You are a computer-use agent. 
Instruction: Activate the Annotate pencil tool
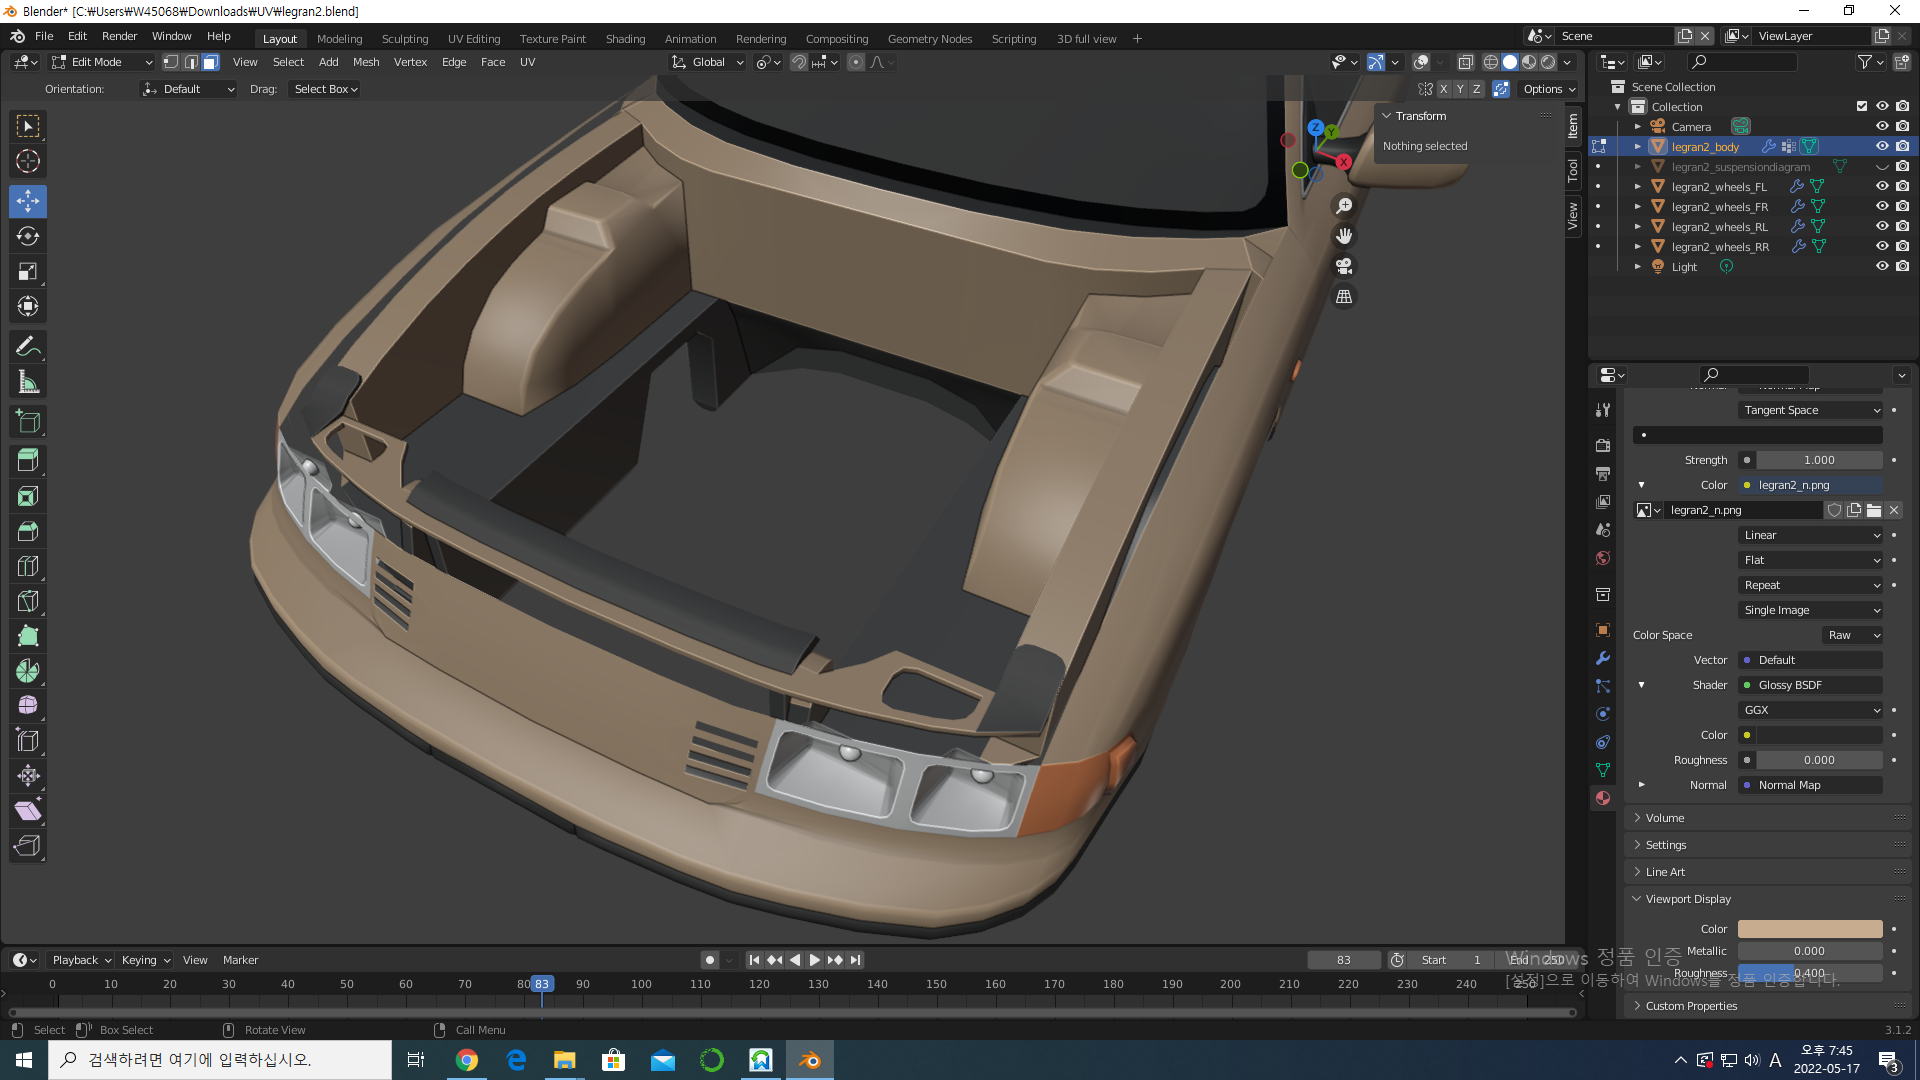point(28,347)
